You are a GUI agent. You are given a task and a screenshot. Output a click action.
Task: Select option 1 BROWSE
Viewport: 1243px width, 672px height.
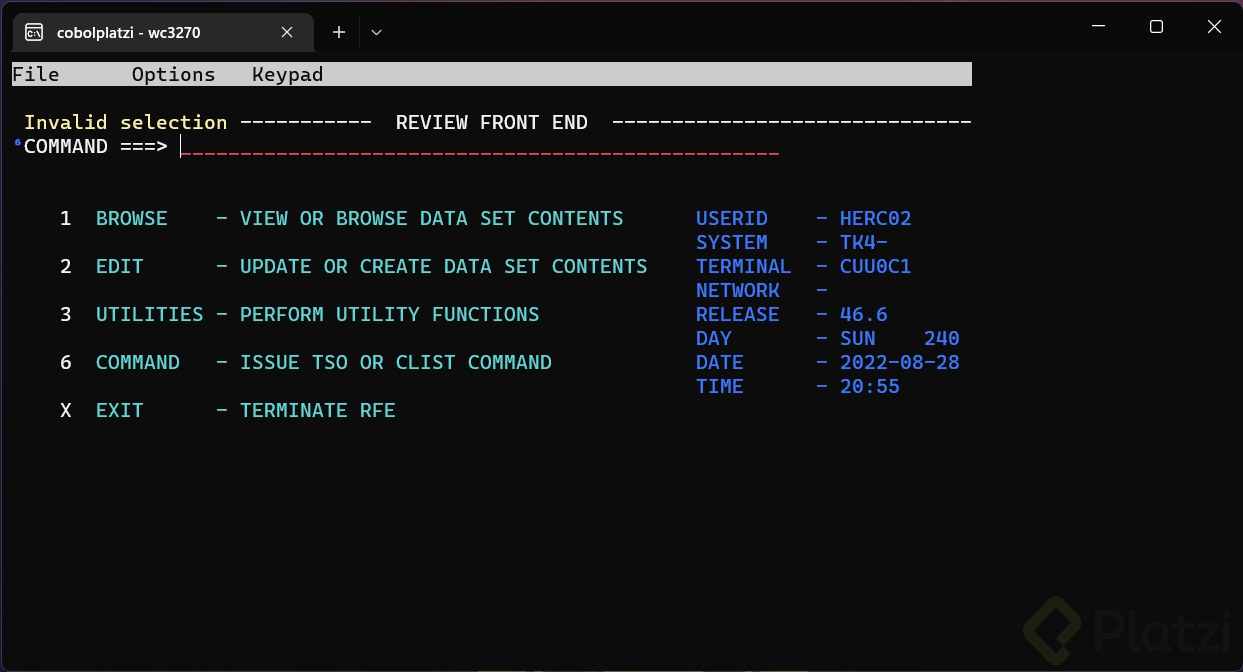tap(131, 218)
